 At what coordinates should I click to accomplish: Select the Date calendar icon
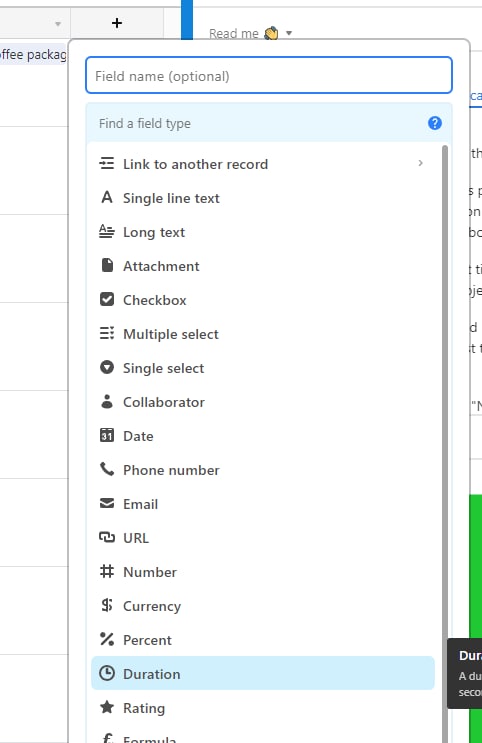click(107, 435)
